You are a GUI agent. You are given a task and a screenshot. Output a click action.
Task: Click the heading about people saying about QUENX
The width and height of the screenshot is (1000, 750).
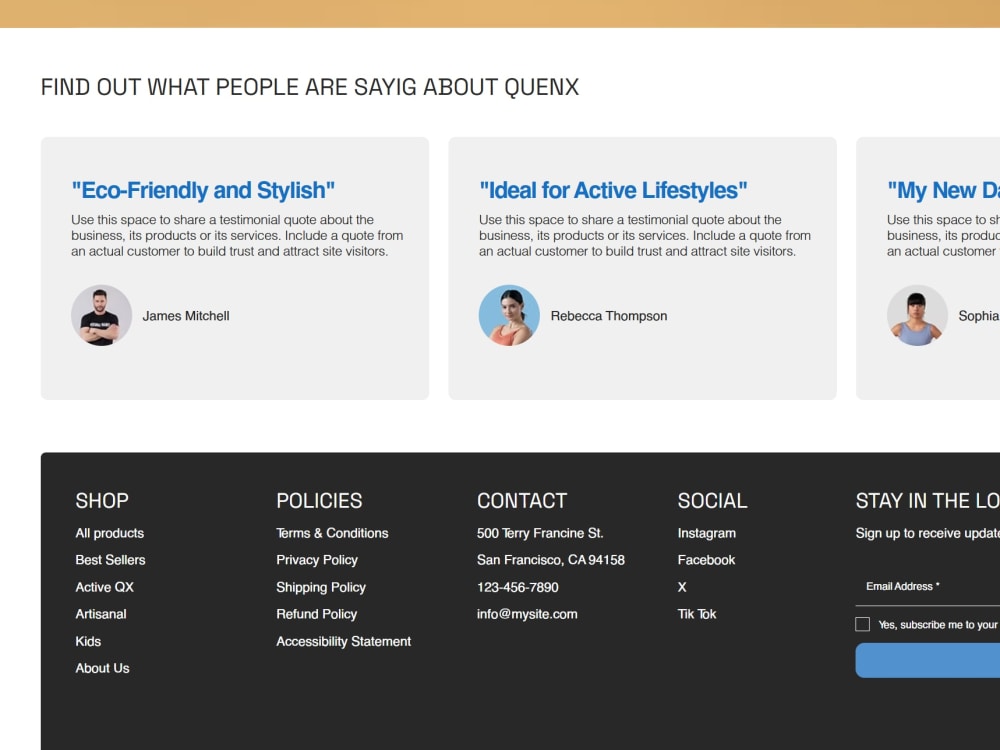[310, 87]
